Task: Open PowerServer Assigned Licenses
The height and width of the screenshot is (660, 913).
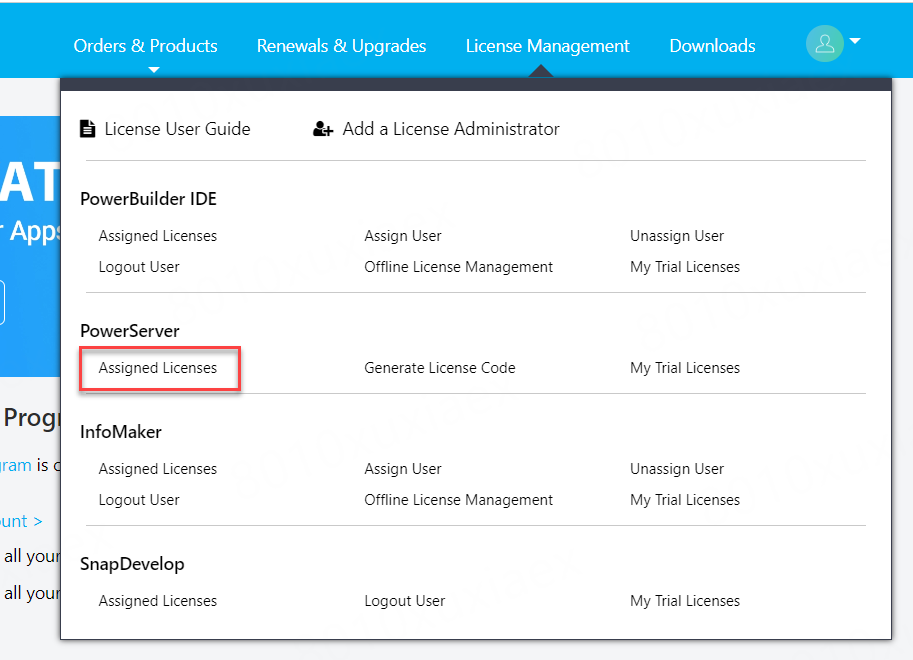Action: [x=158, y=368]
